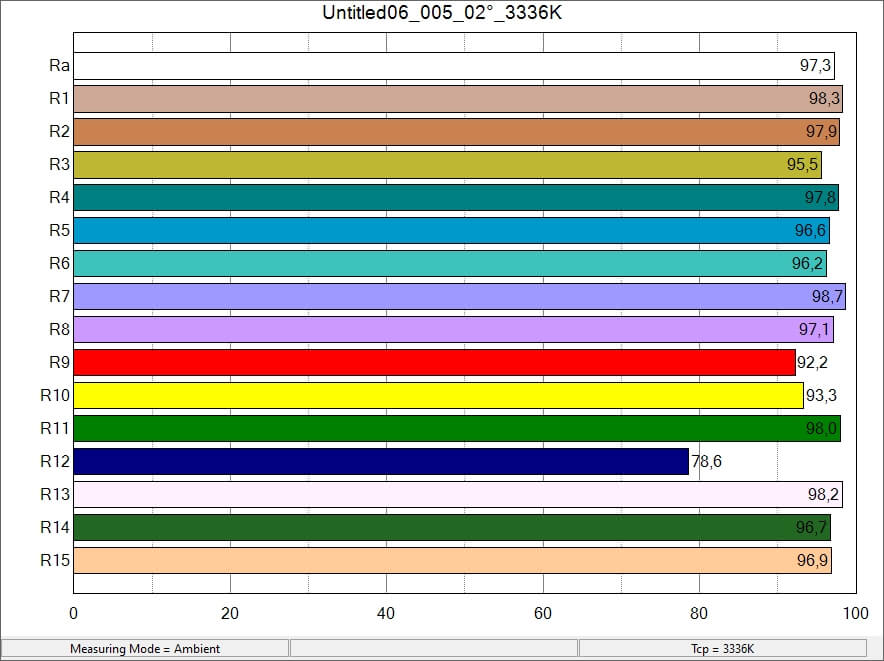Click the Measuring Mode = Ambient status panel

point(145,649)
